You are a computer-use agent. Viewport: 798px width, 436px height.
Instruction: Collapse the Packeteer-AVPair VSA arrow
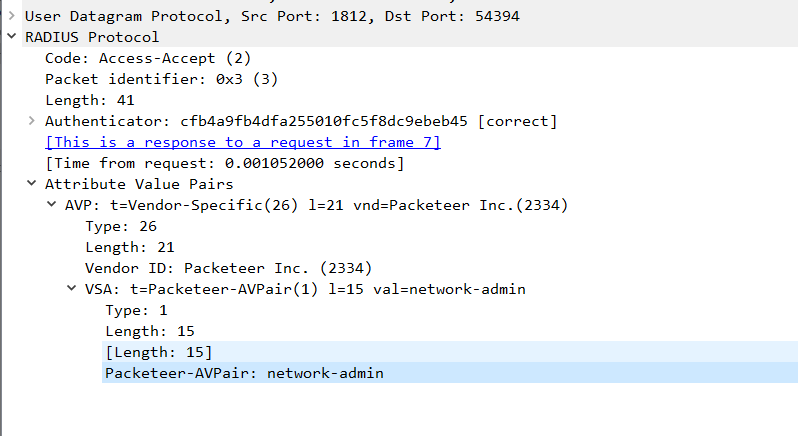pyautogui.click(x=73, y=289)
